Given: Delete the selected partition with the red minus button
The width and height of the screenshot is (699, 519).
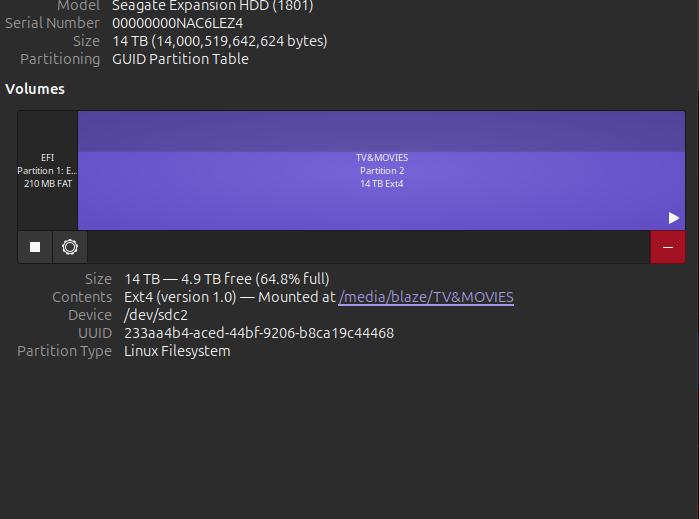Looking at the screenshot, I should 667,247.
